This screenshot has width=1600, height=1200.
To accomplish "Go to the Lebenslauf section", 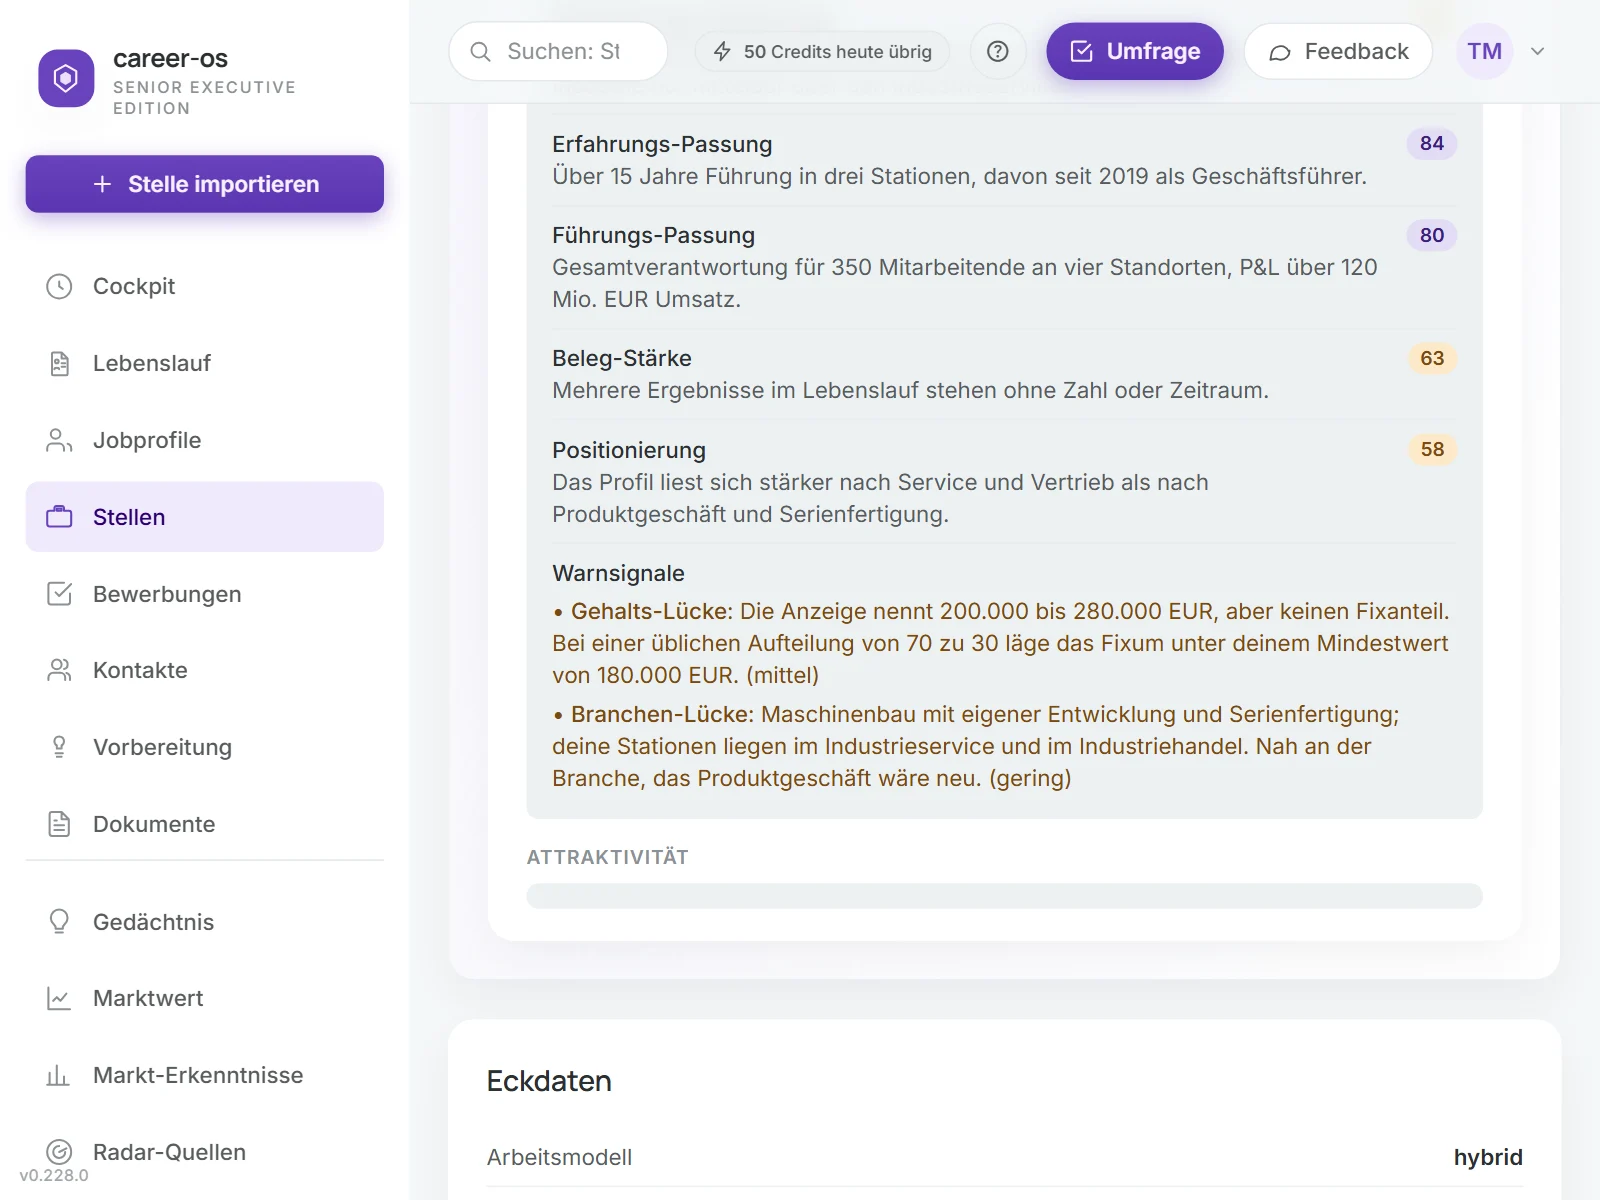I will click(205, 364).
